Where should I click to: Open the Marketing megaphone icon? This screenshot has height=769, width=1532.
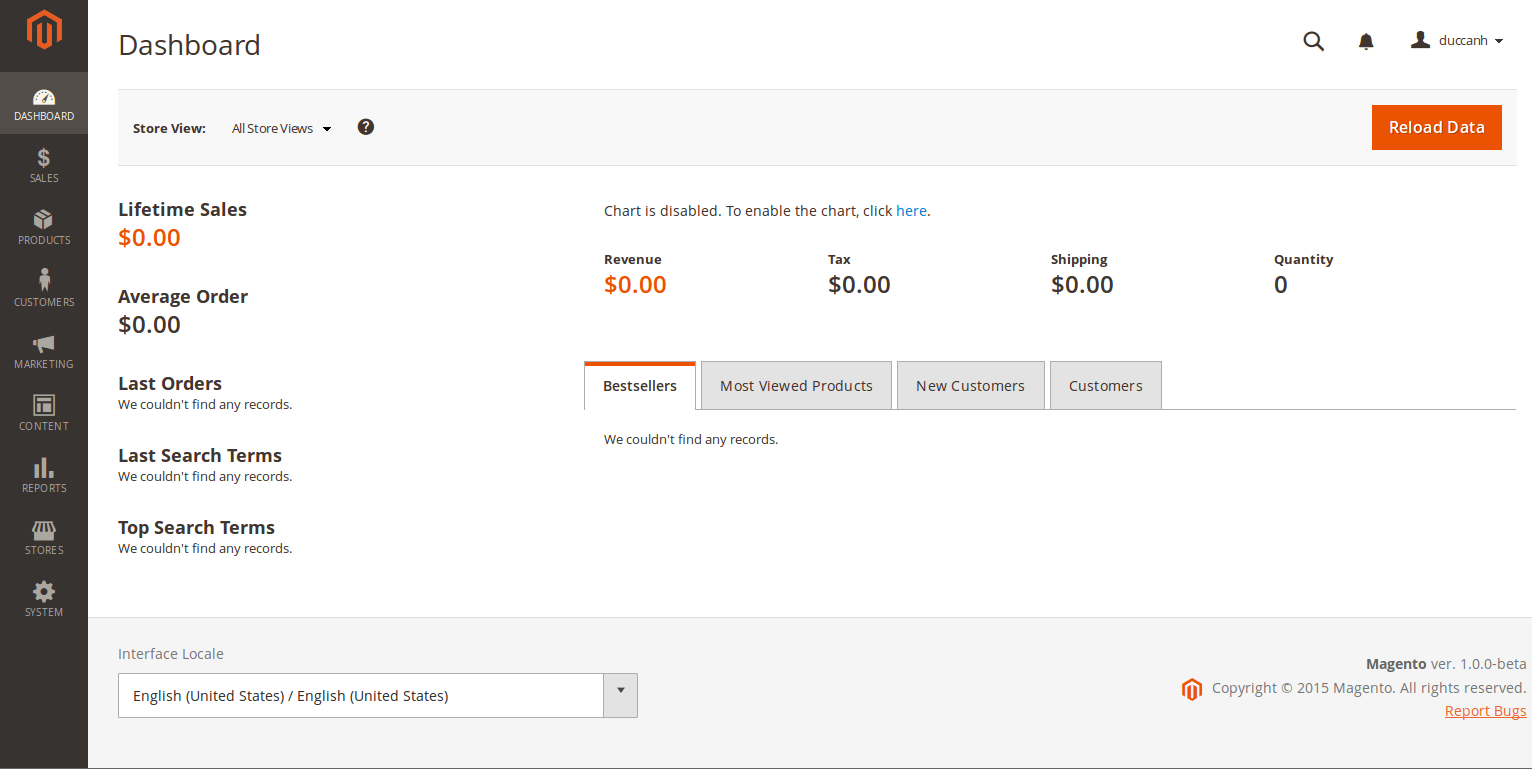[x=44, y=344]
